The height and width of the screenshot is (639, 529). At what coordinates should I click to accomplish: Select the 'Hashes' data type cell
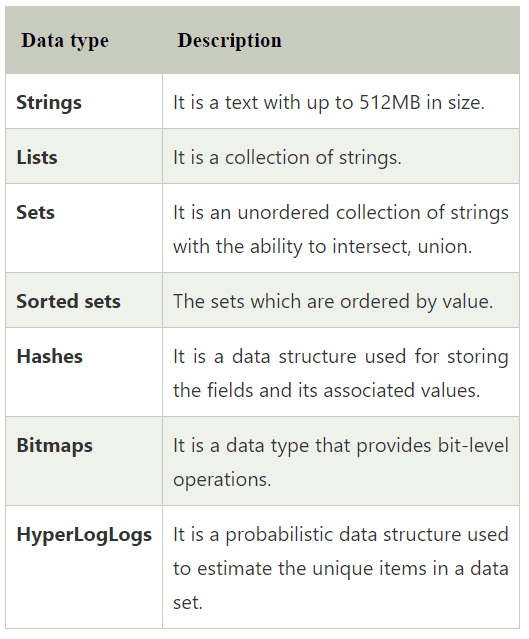[x=84, y=372]
